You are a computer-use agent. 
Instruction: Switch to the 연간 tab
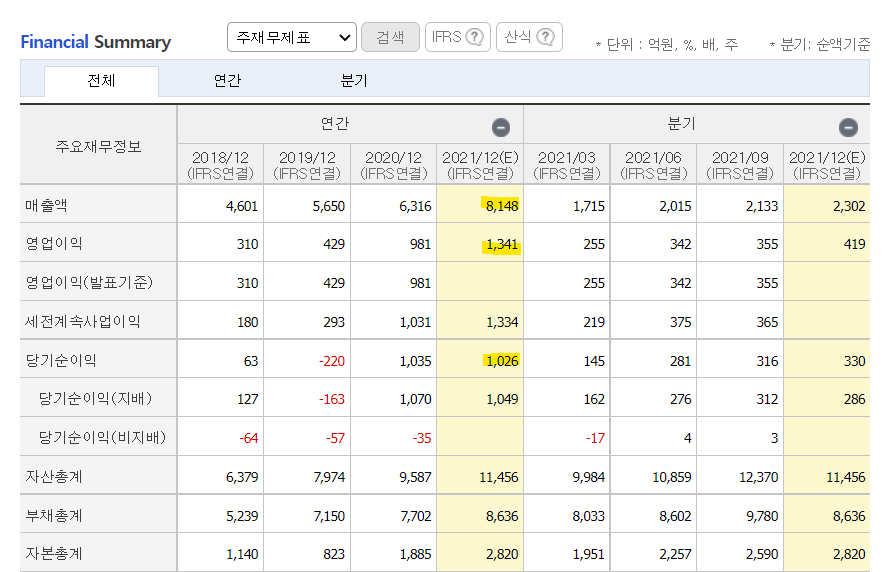coord(227,81)
